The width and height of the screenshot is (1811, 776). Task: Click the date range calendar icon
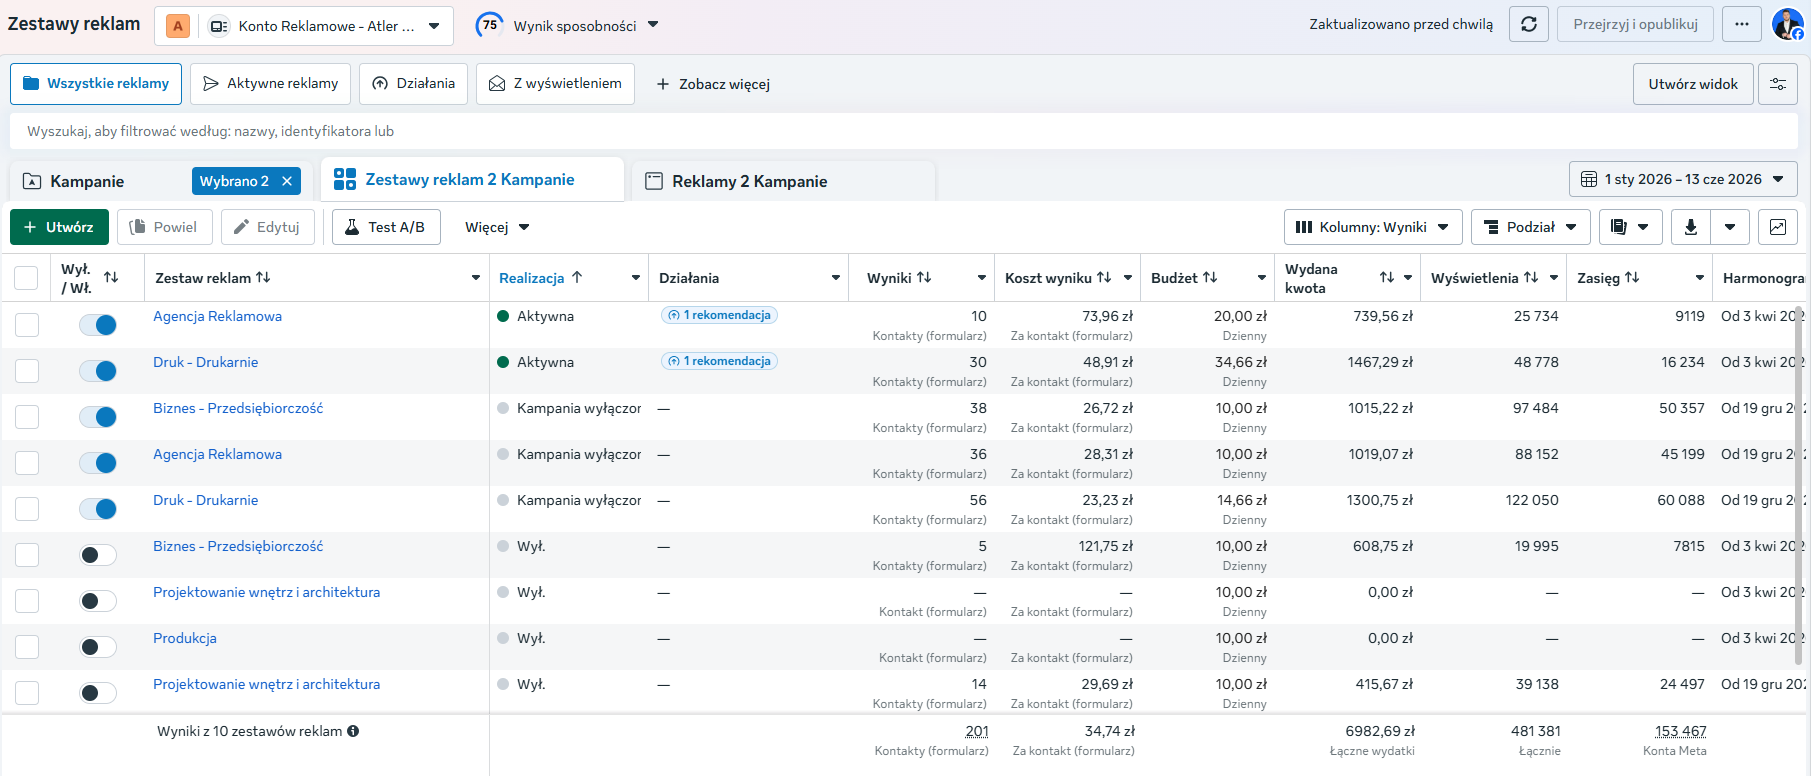click(x=1589, y=179)
